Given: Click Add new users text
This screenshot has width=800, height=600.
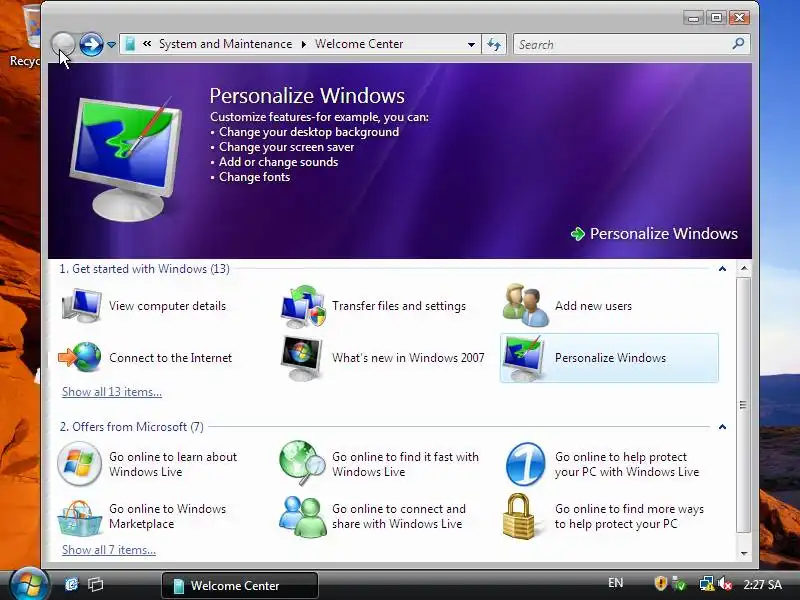Looking at the screenshot, I should click(x=593, y=306).
